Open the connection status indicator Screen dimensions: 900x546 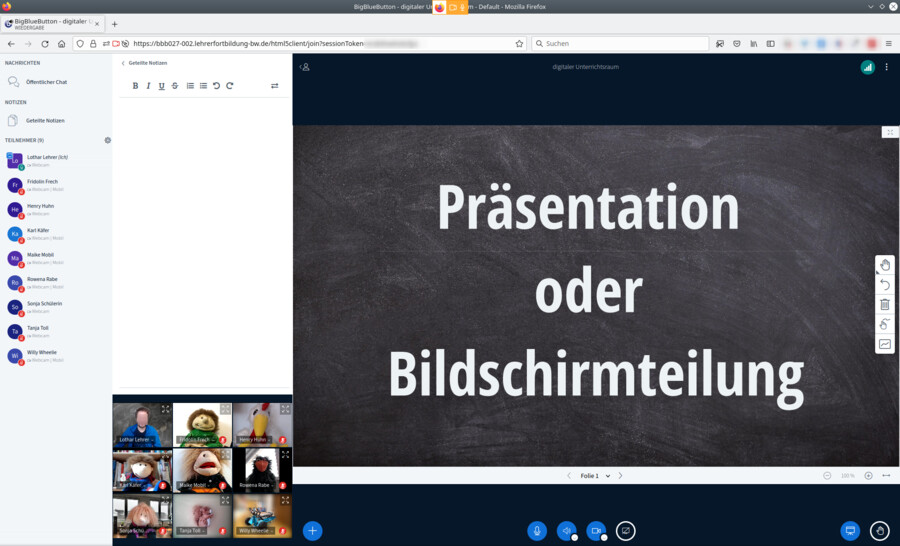[x=867, y=67]
